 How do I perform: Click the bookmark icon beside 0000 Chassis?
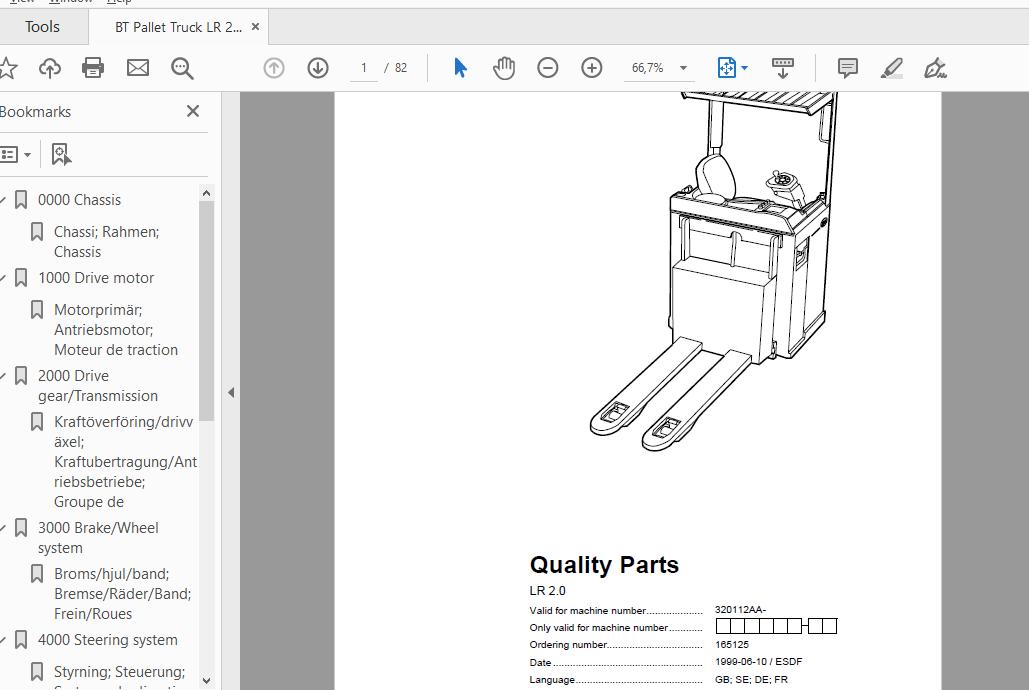[x=21, y=200]
